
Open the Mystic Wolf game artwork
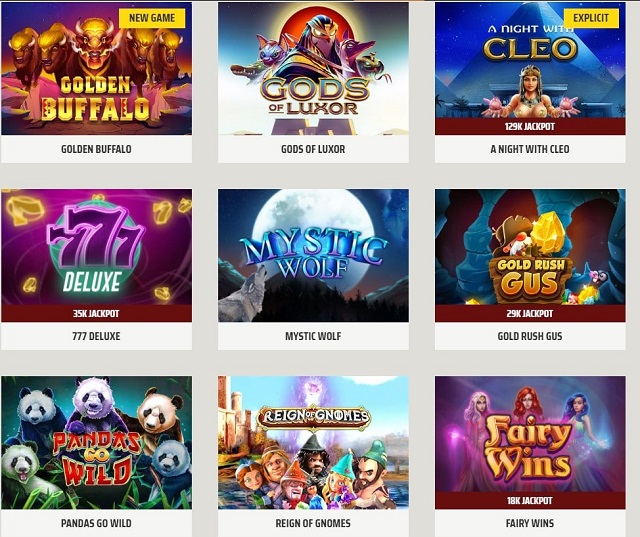(x=313, y=255)
